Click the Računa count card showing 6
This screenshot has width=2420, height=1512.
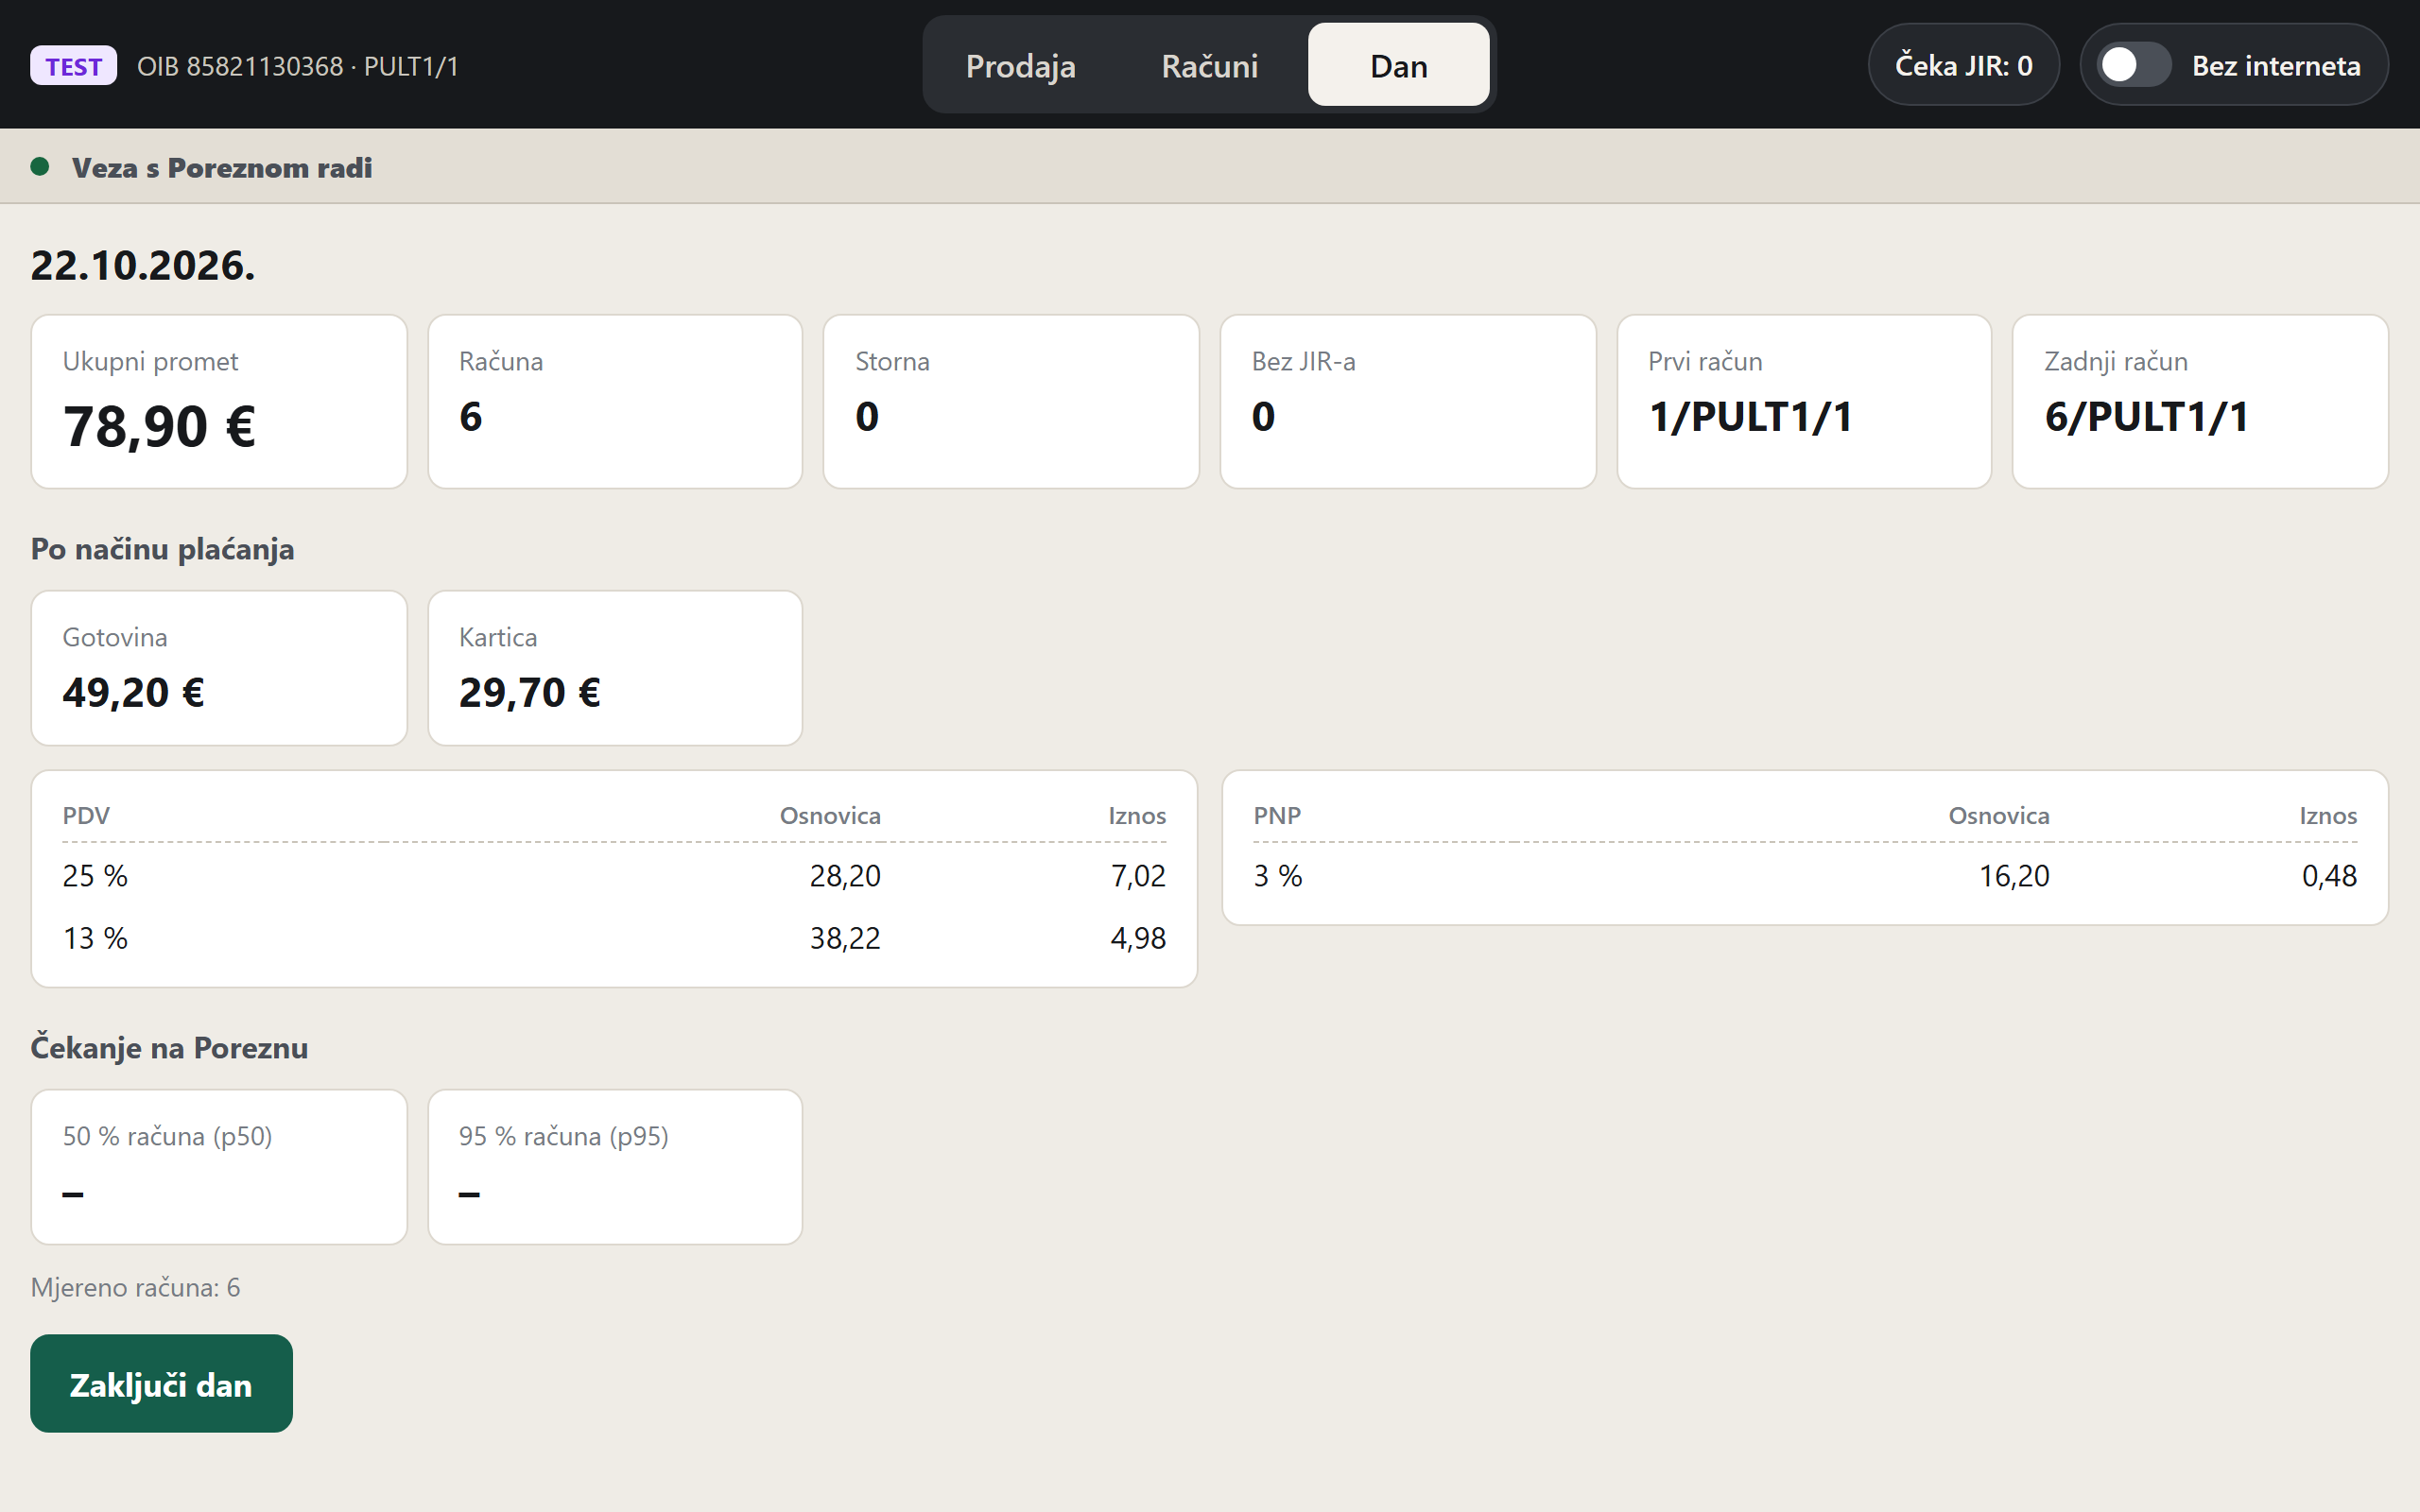tap(615, 402)
